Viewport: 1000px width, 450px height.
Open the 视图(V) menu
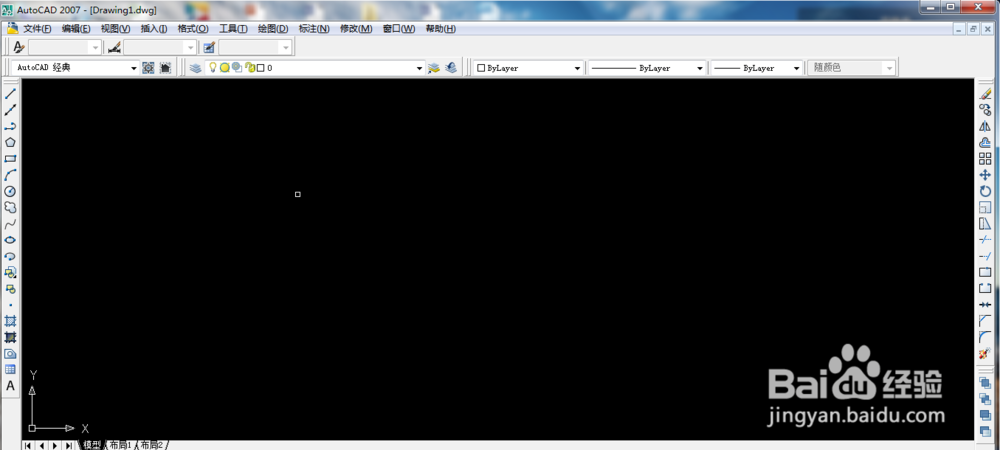pyautogui.click(x=115, y=29)
